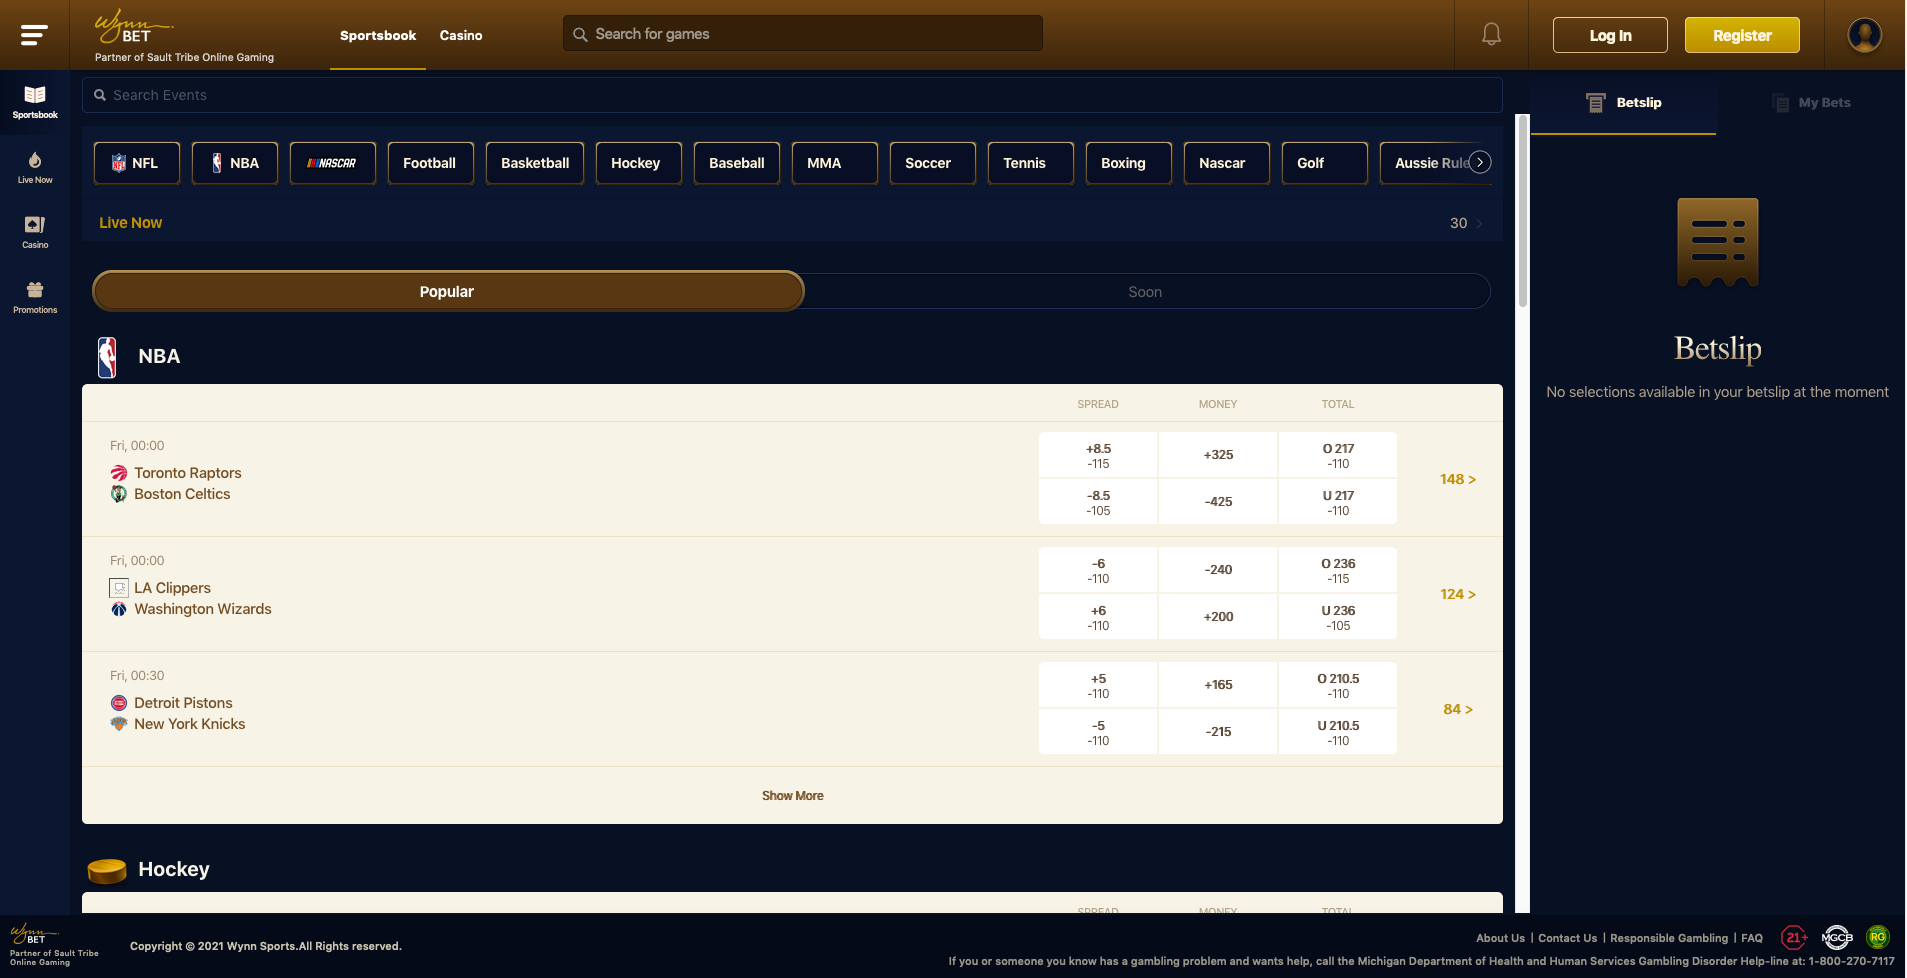Viewport: 1907px width, 978px height.
Task: Click the Log In button
Action: (x=1610, y=35)
